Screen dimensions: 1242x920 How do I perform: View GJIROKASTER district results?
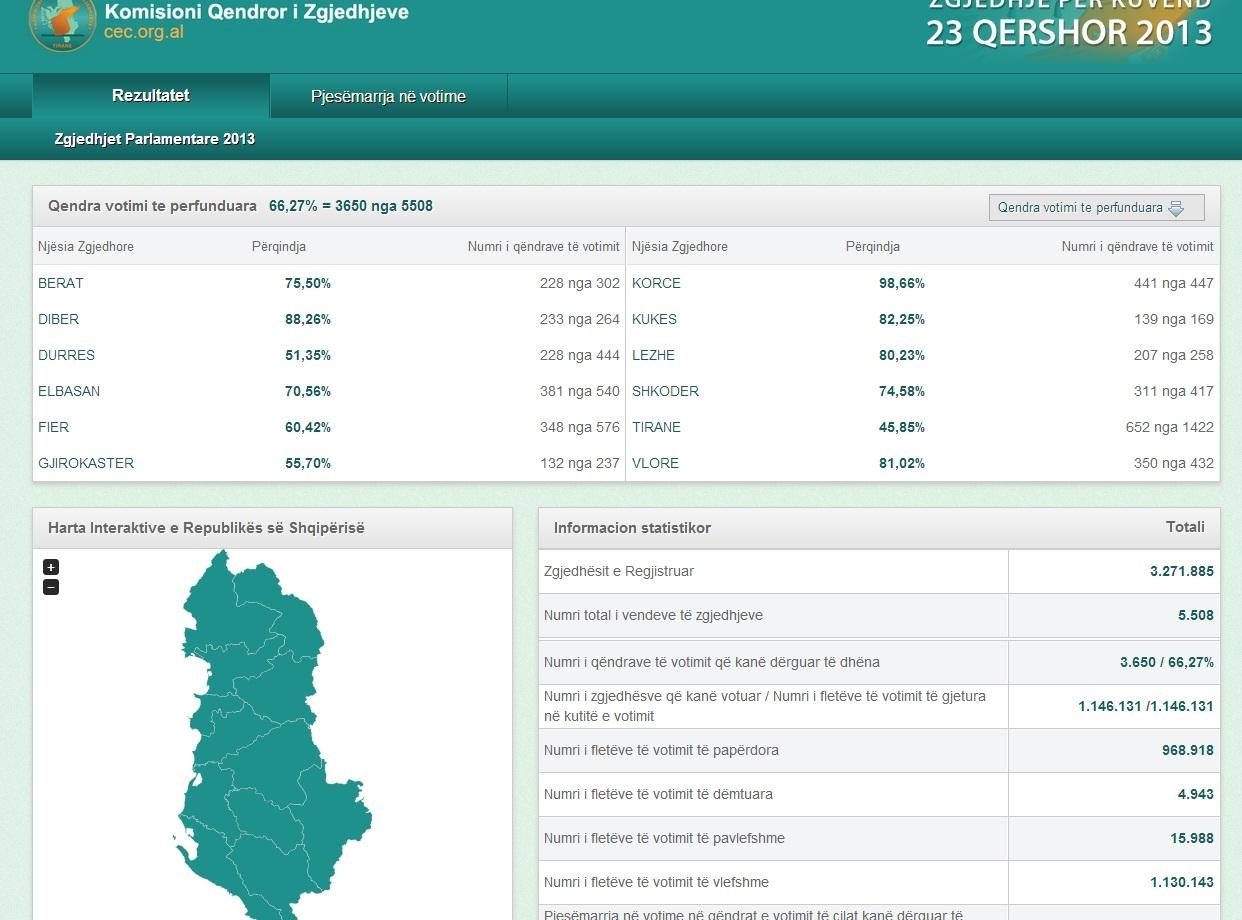pos(86,463)
